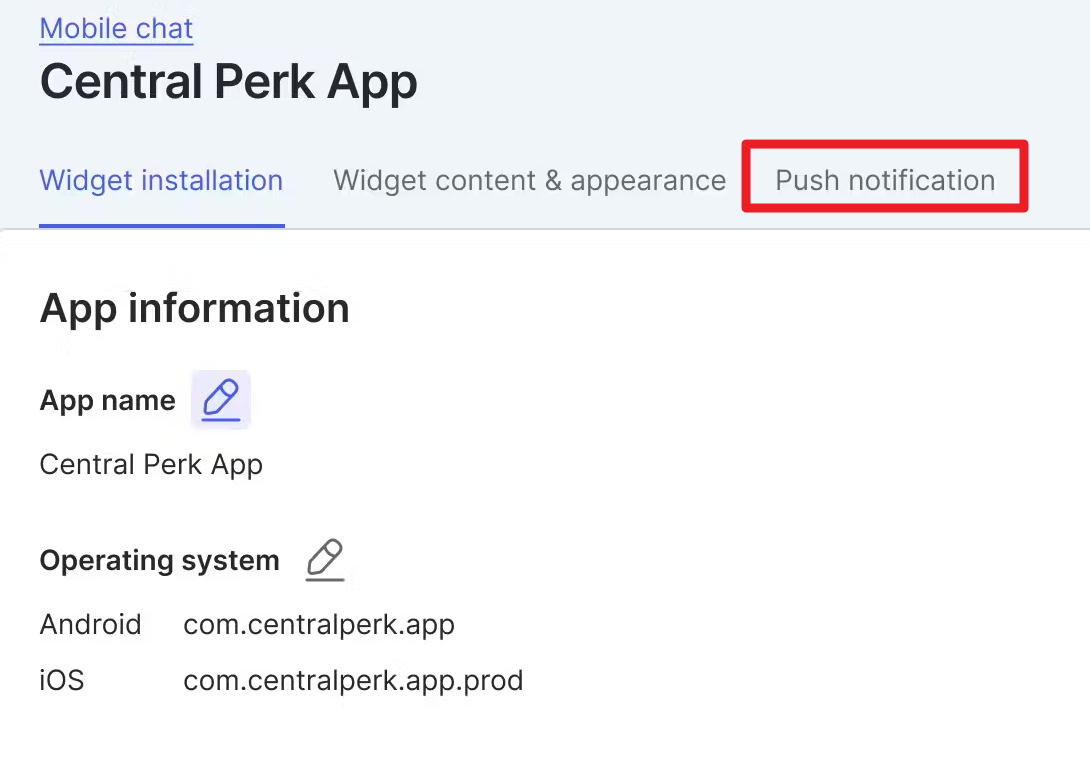Click empty white space below the iOS row
This screenshot has height=770, width=1090.
[545, 735]
